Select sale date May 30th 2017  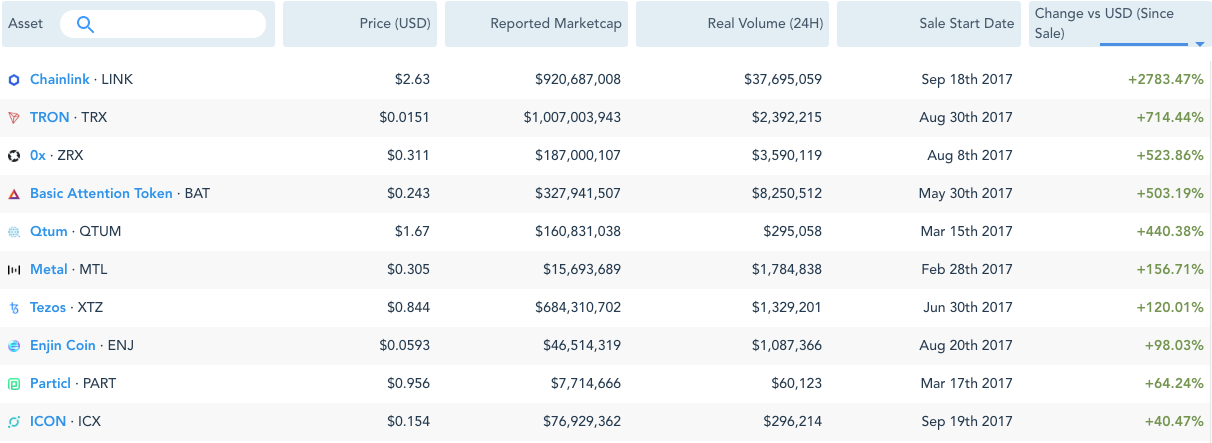966,194
